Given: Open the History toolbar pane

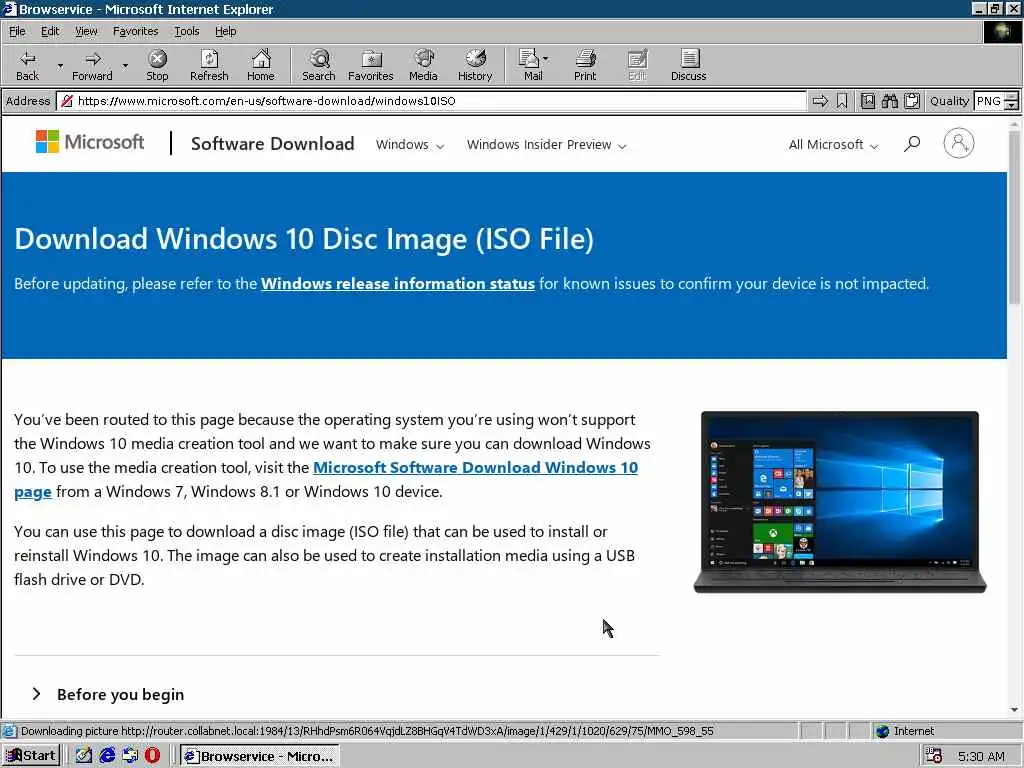Looking at the screenshot, I should click(475, 65).
